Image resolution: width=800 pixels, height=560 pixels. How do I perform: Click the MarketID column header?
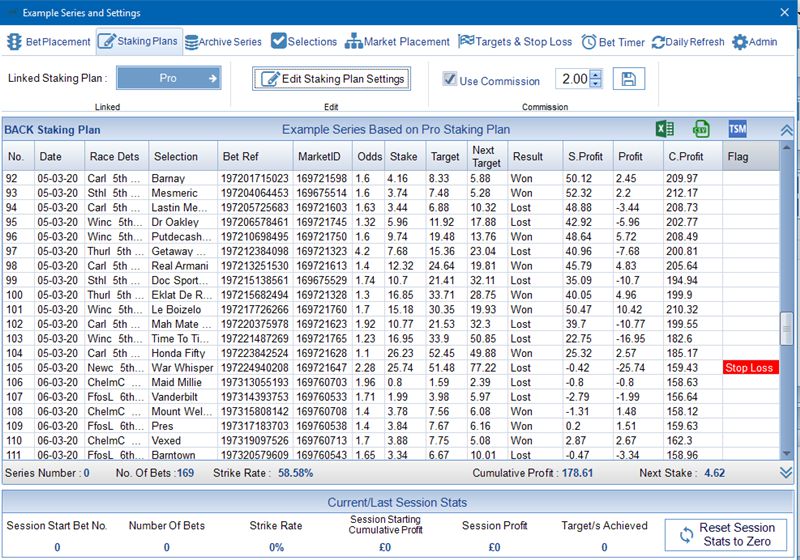[322, 156]
